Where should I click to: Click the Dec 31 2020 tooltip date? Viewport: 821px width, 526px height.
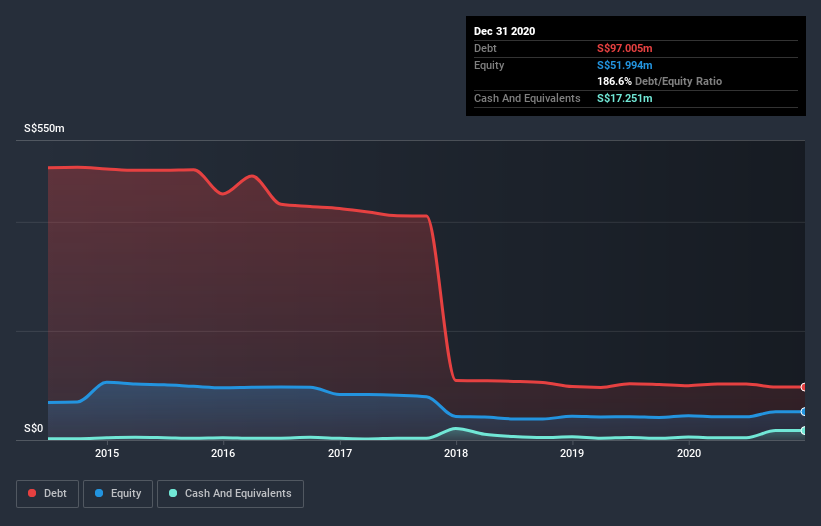504,31
